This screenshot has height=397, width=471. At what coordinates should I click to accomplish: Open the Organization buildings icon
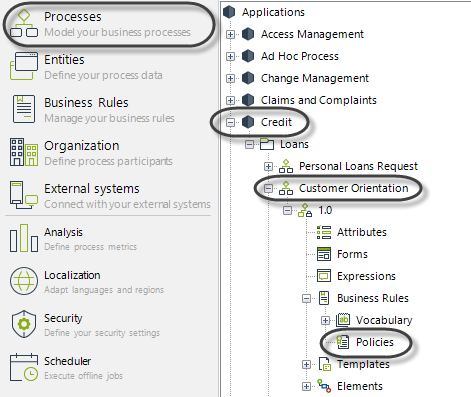(x=24, y=152)
